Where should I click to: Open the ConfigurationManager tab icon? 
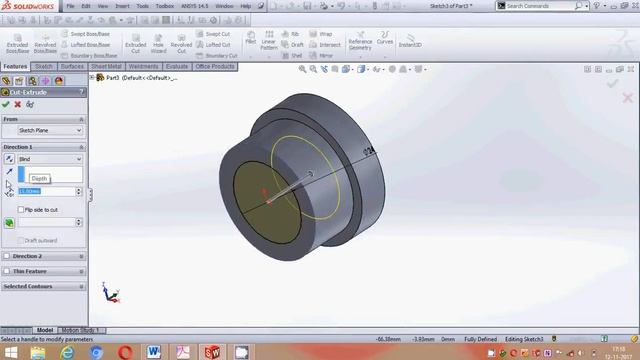[x=32, y=81]
